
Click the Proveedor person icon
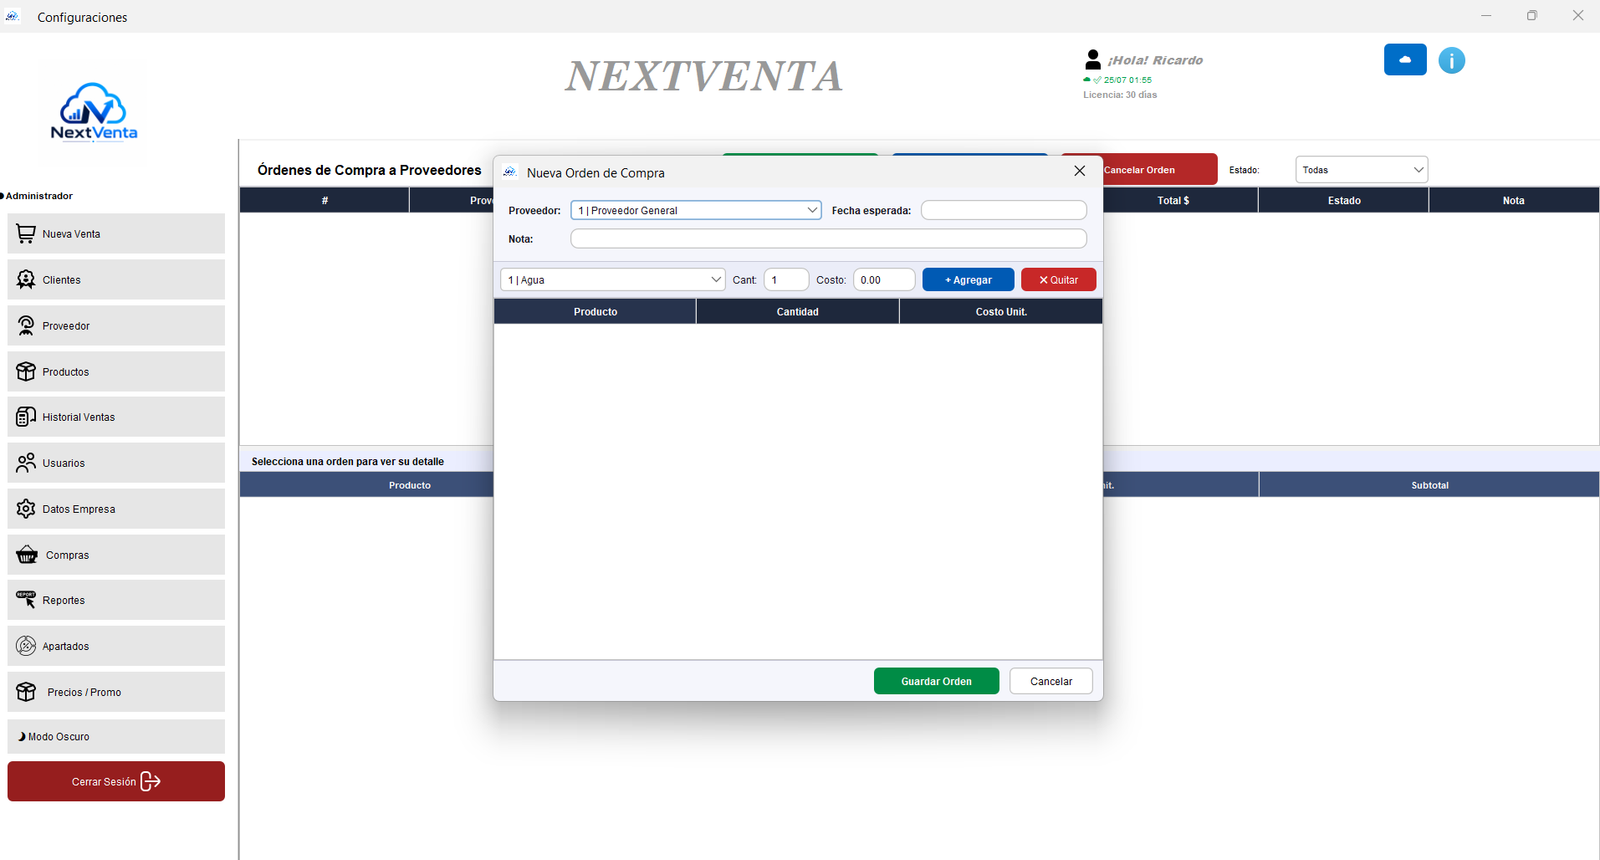coord(26,326)
